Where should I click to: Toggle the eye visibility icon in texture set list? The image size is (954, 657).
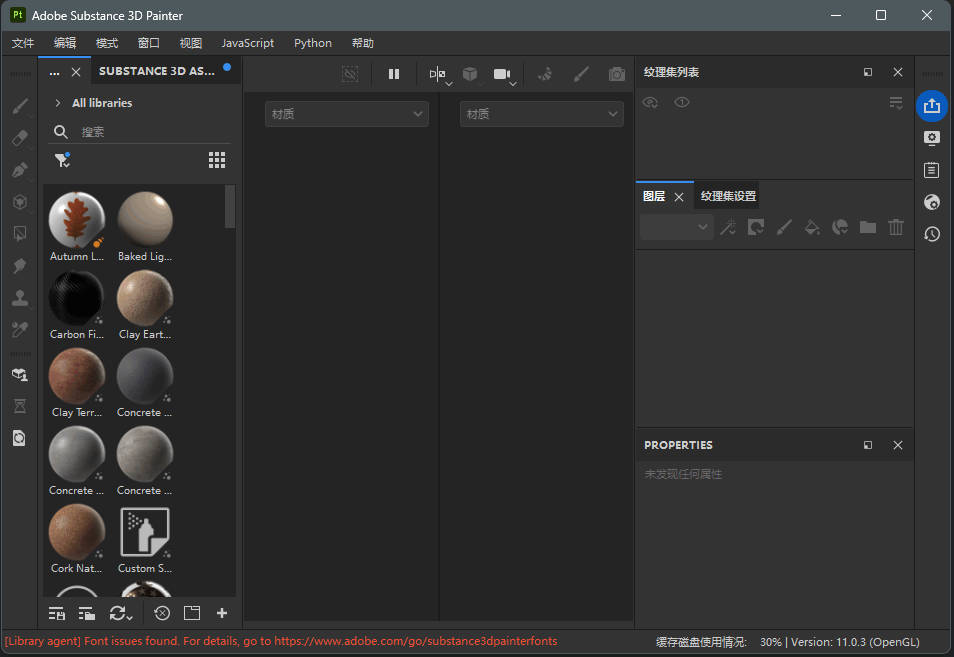tap(650, 102)
